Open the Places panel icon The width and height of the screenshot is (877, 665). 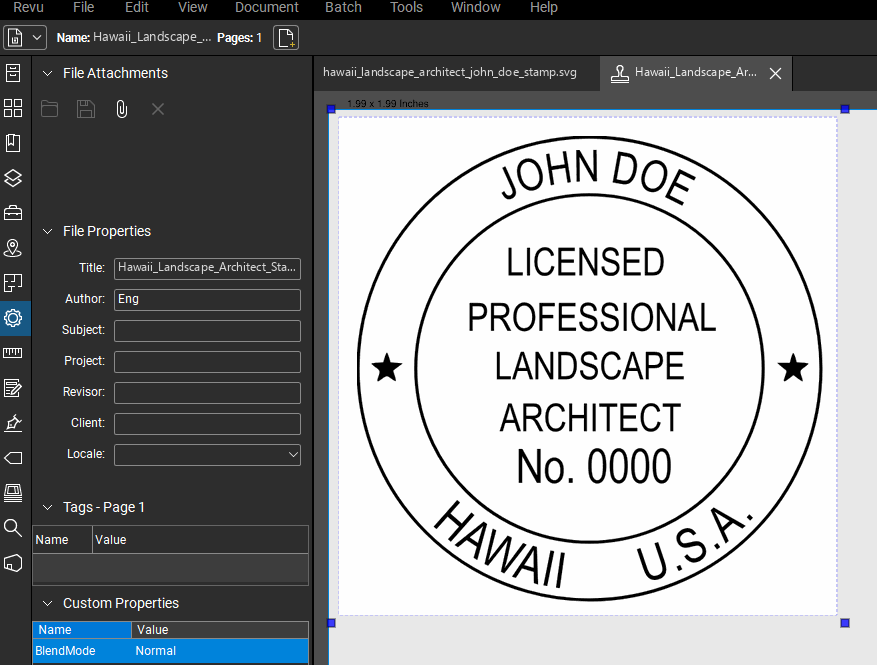[x=13, y=248]
